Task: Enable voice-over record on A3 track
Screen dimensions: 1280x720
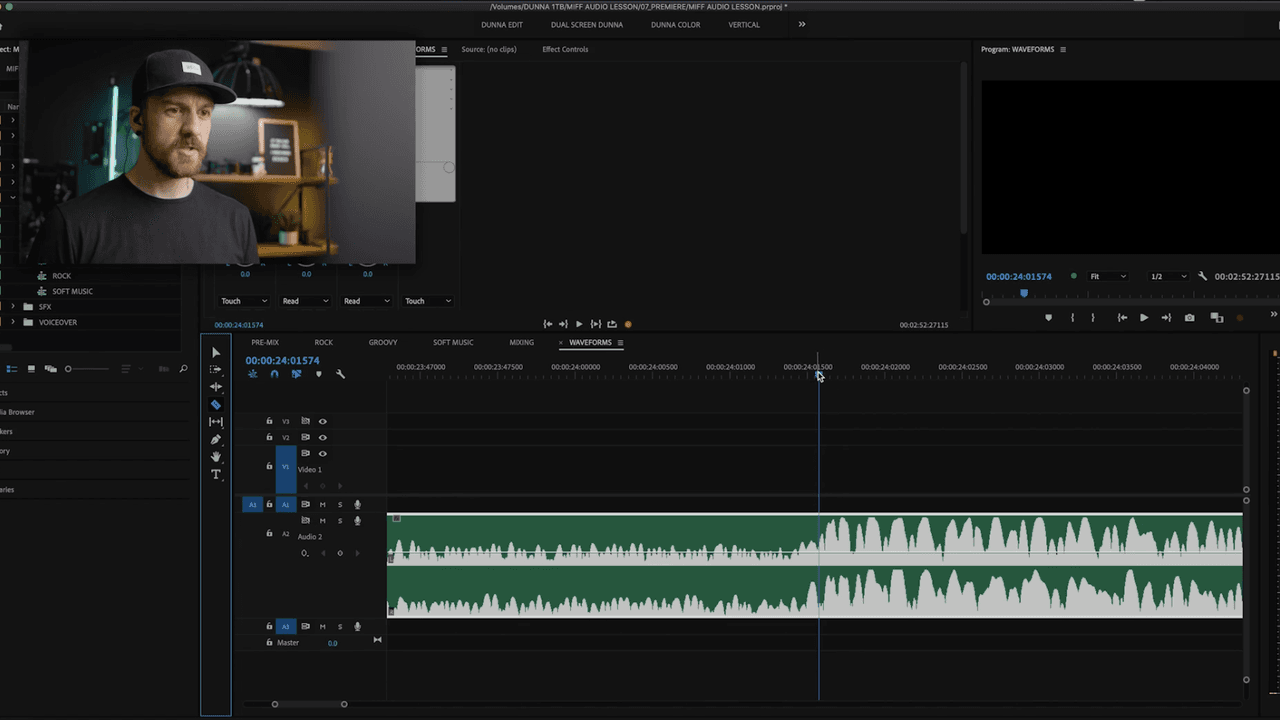Action: coord(357,626)
